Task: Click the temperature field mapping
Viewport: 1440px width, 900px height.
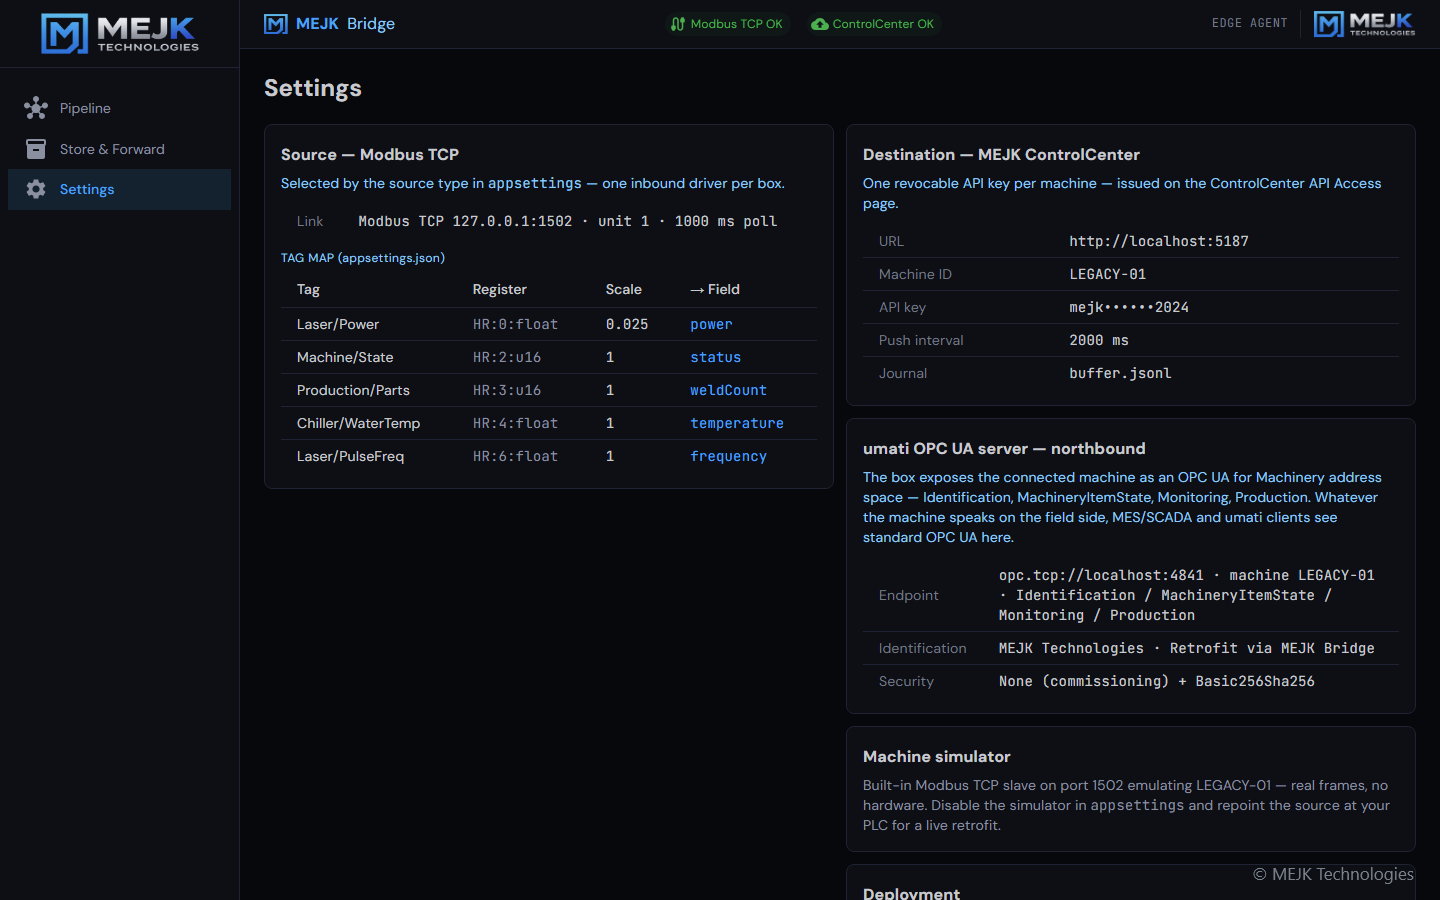Action: tap(737, 423)
